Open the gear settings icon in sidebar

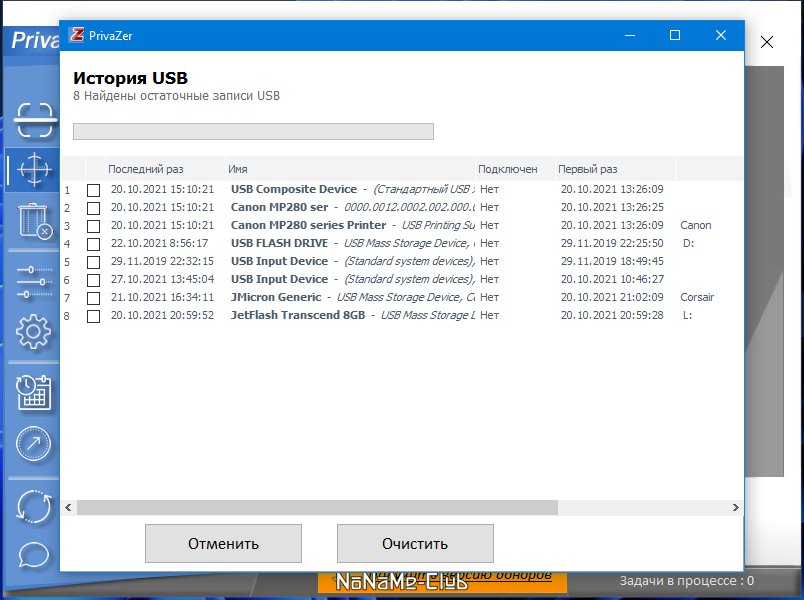34,332
